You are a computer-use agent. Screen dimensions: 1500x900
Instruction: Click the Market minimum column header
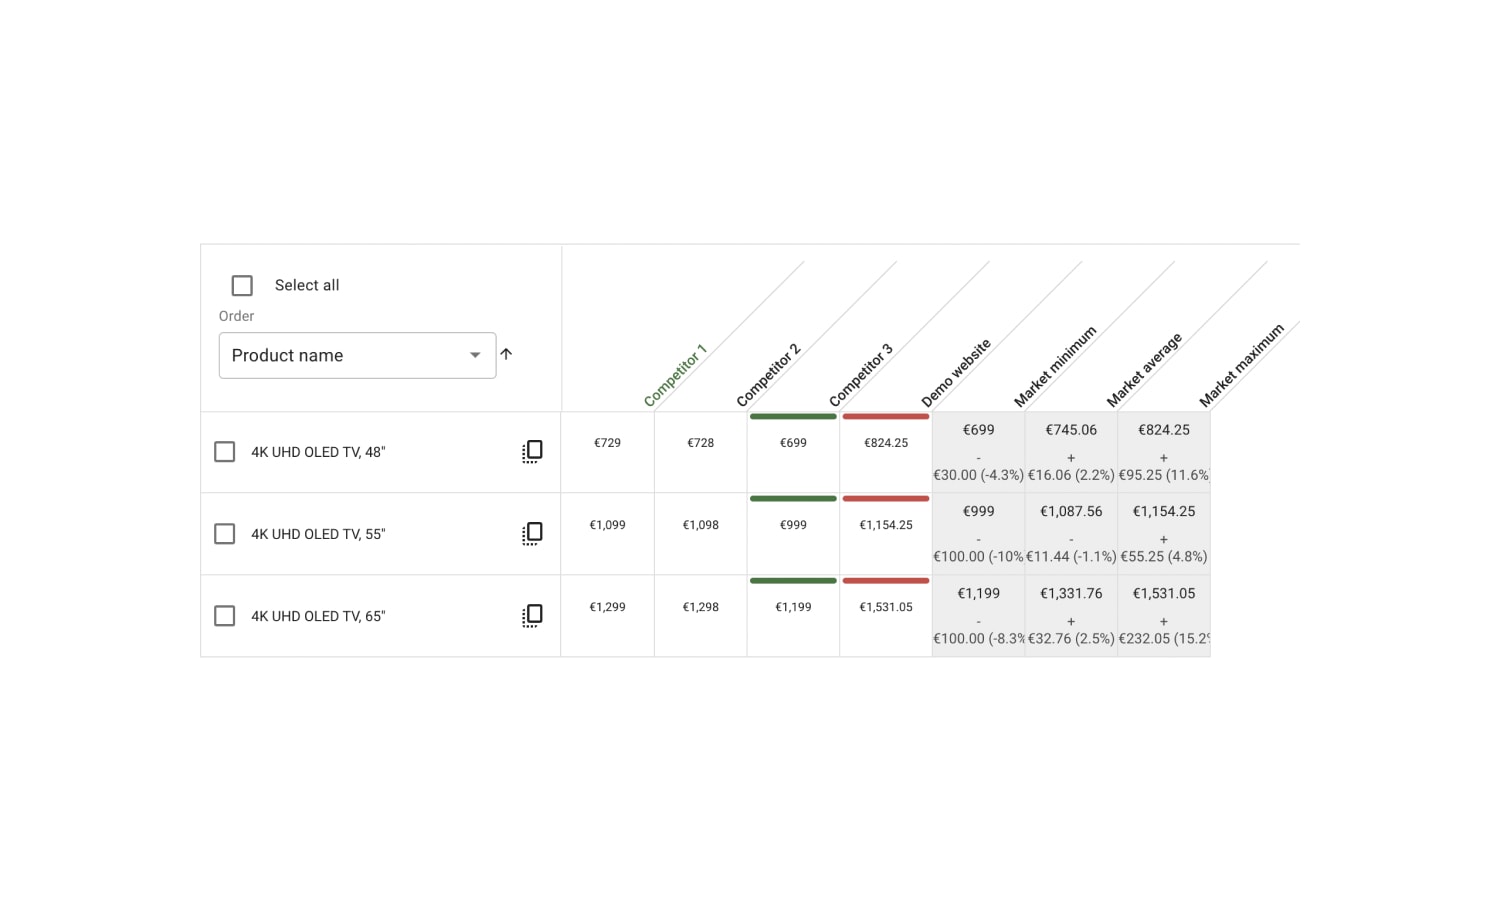point(1055,366)
